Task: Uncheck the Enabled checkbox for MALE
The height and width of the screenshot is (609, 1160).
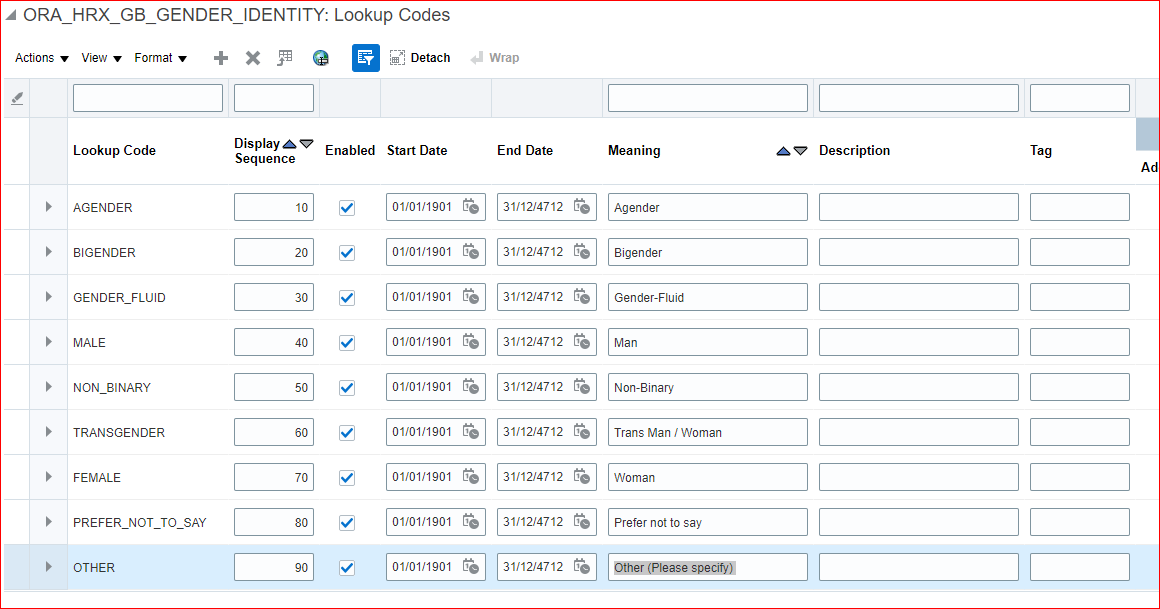Action: 346,342
